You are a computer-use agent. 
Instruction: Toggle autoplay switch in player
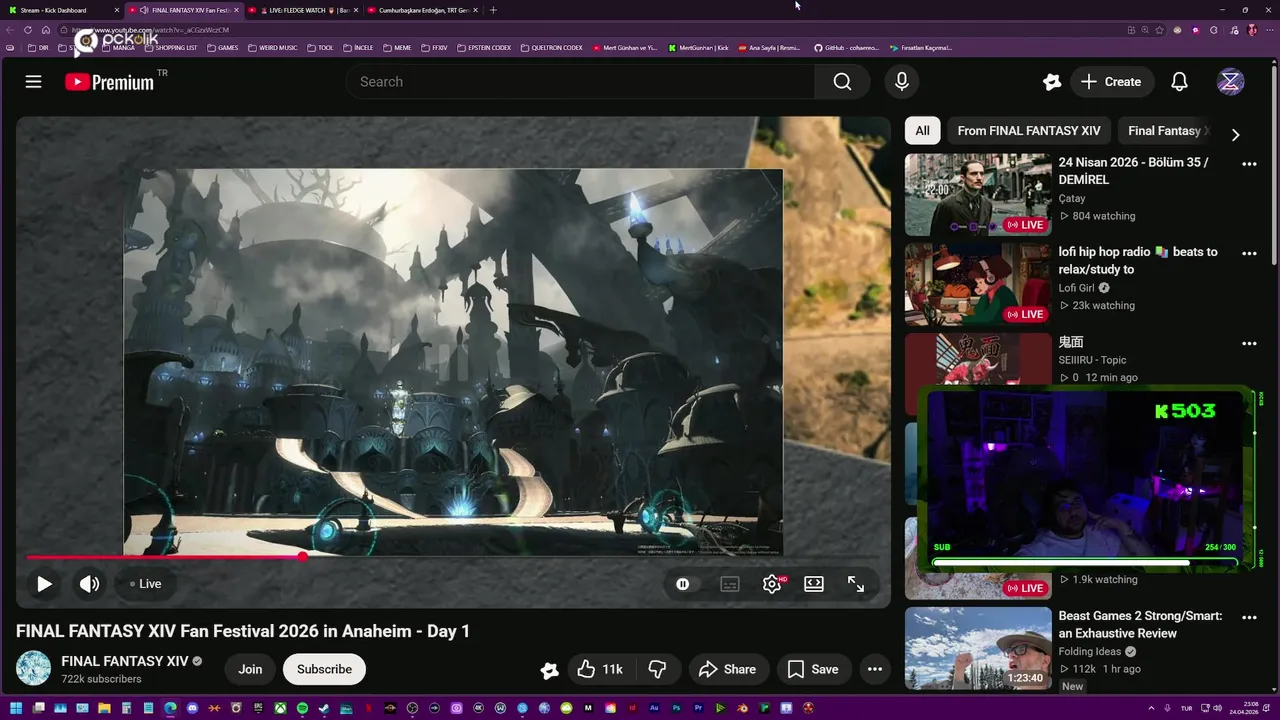pyautogui.click(x=683, y=584)
